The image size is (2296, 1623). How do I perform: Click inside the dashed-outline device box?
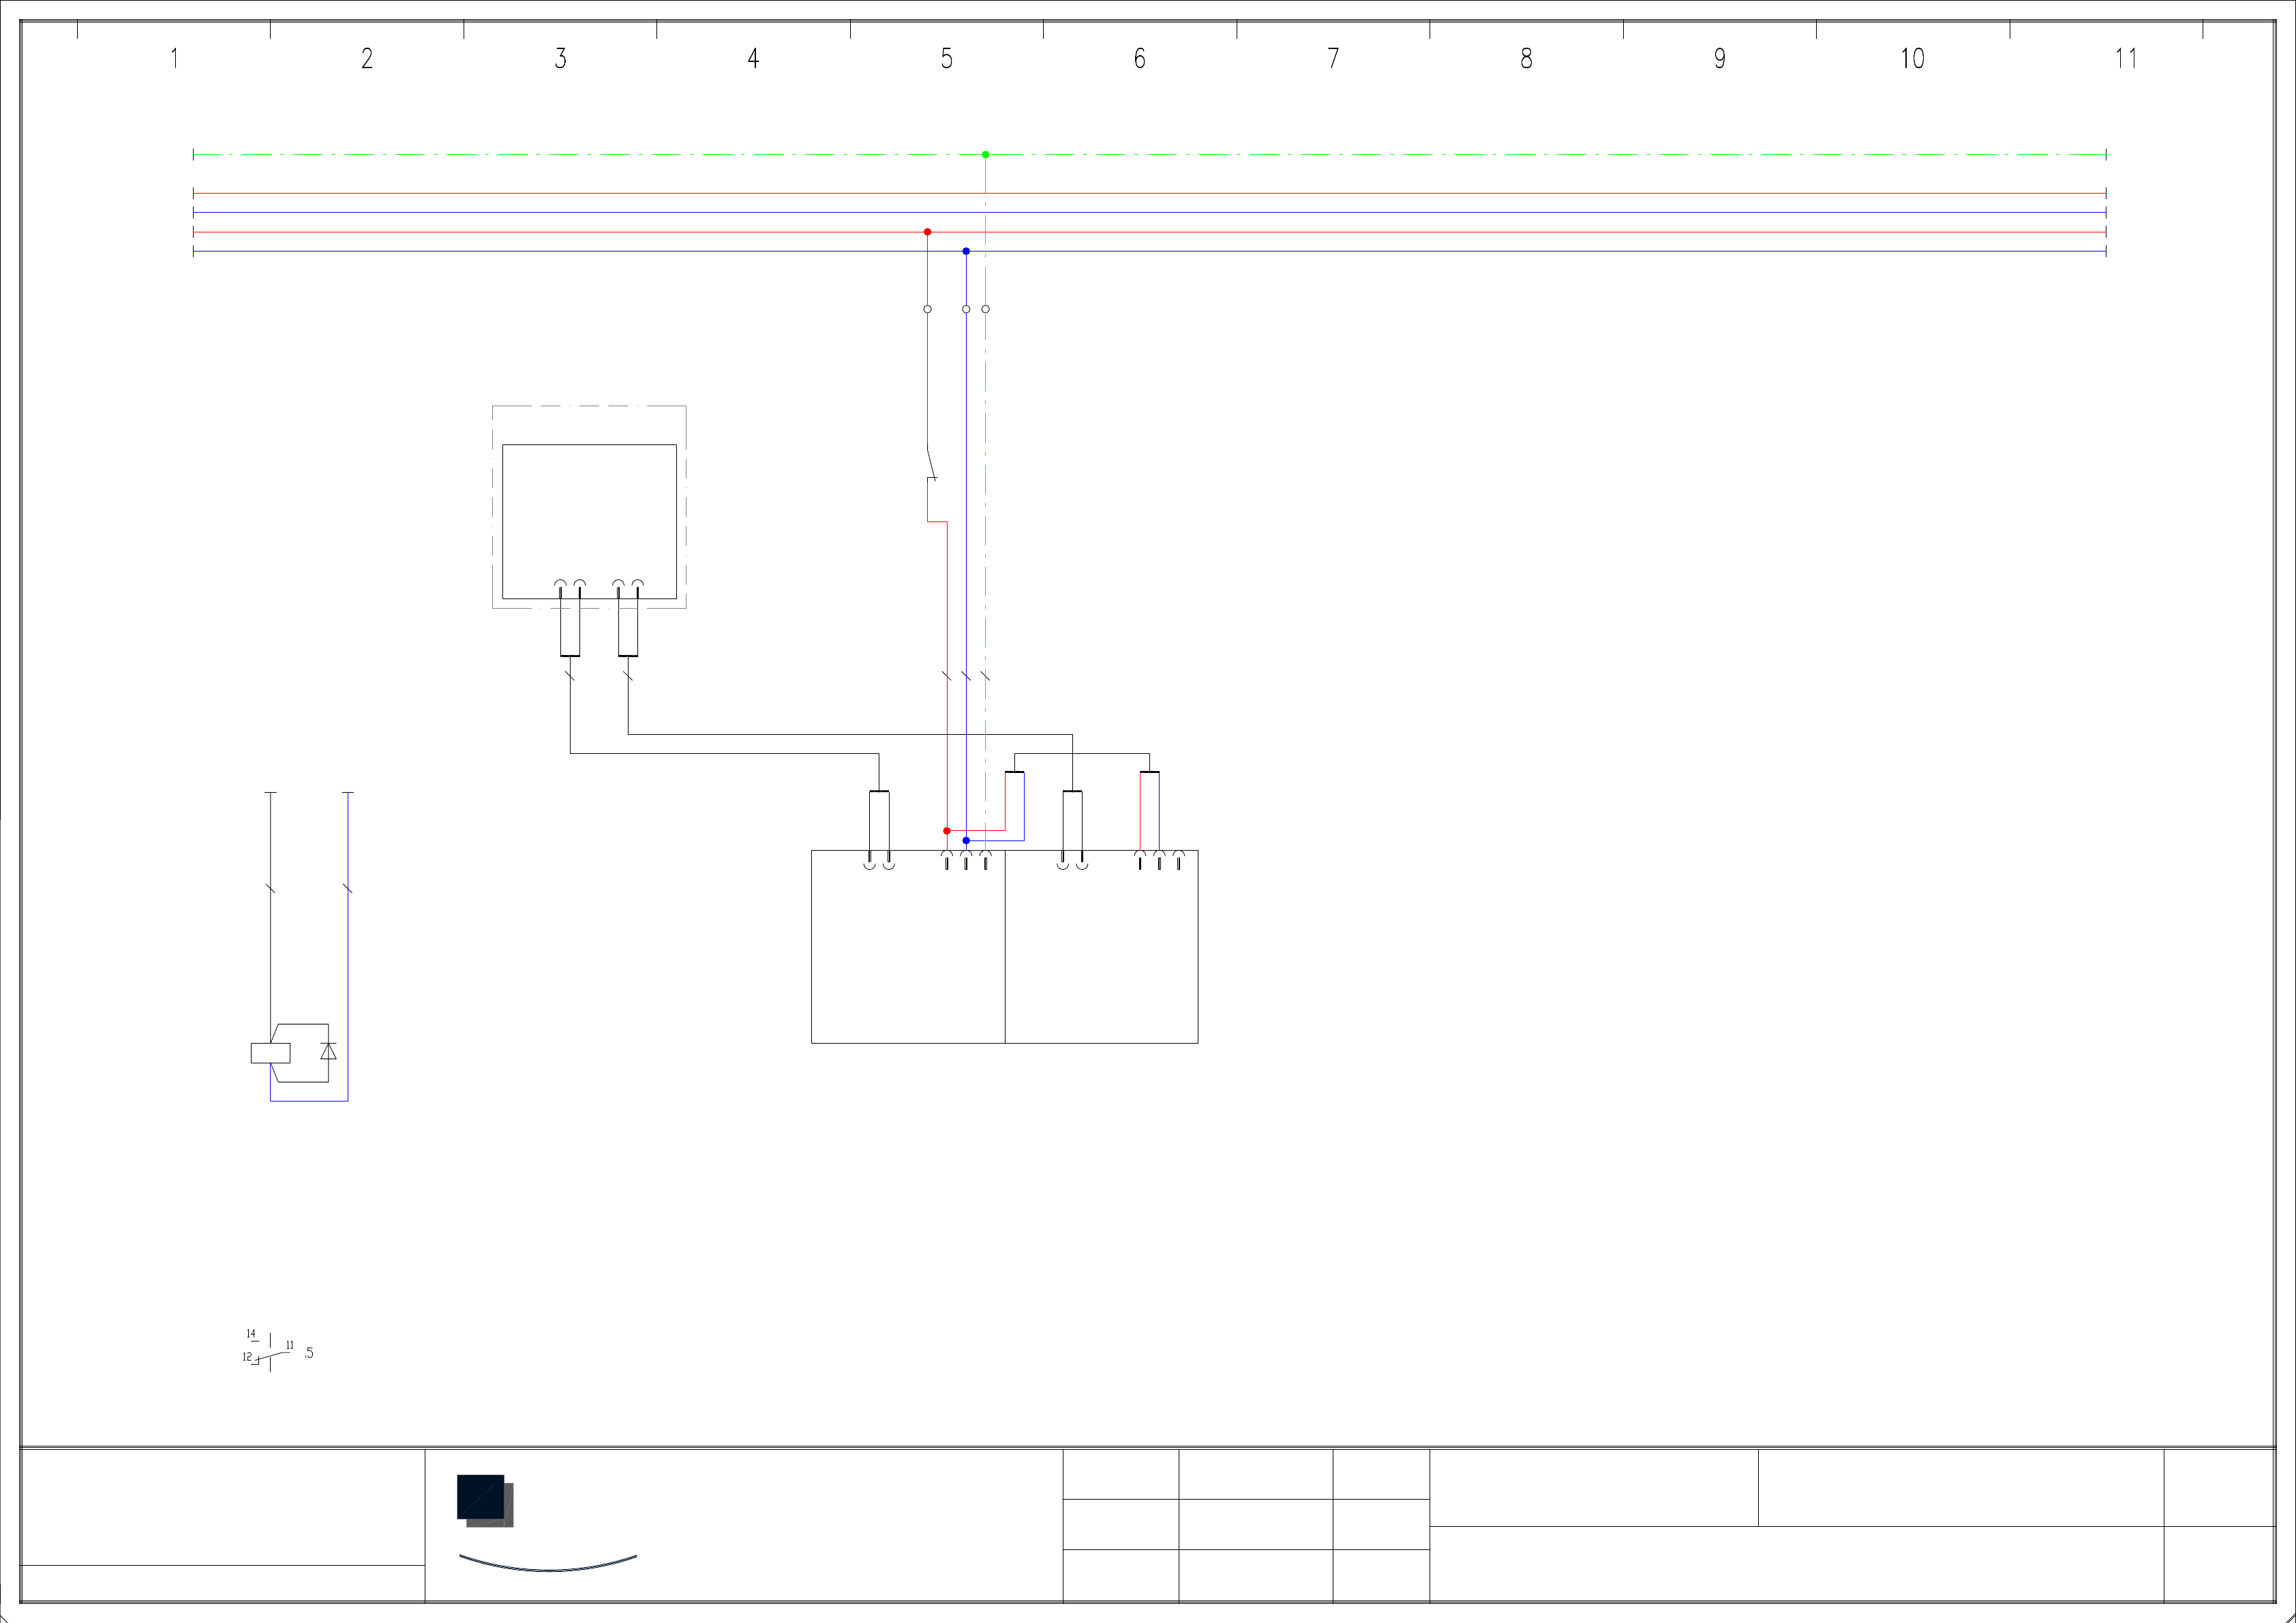point(589,510)
